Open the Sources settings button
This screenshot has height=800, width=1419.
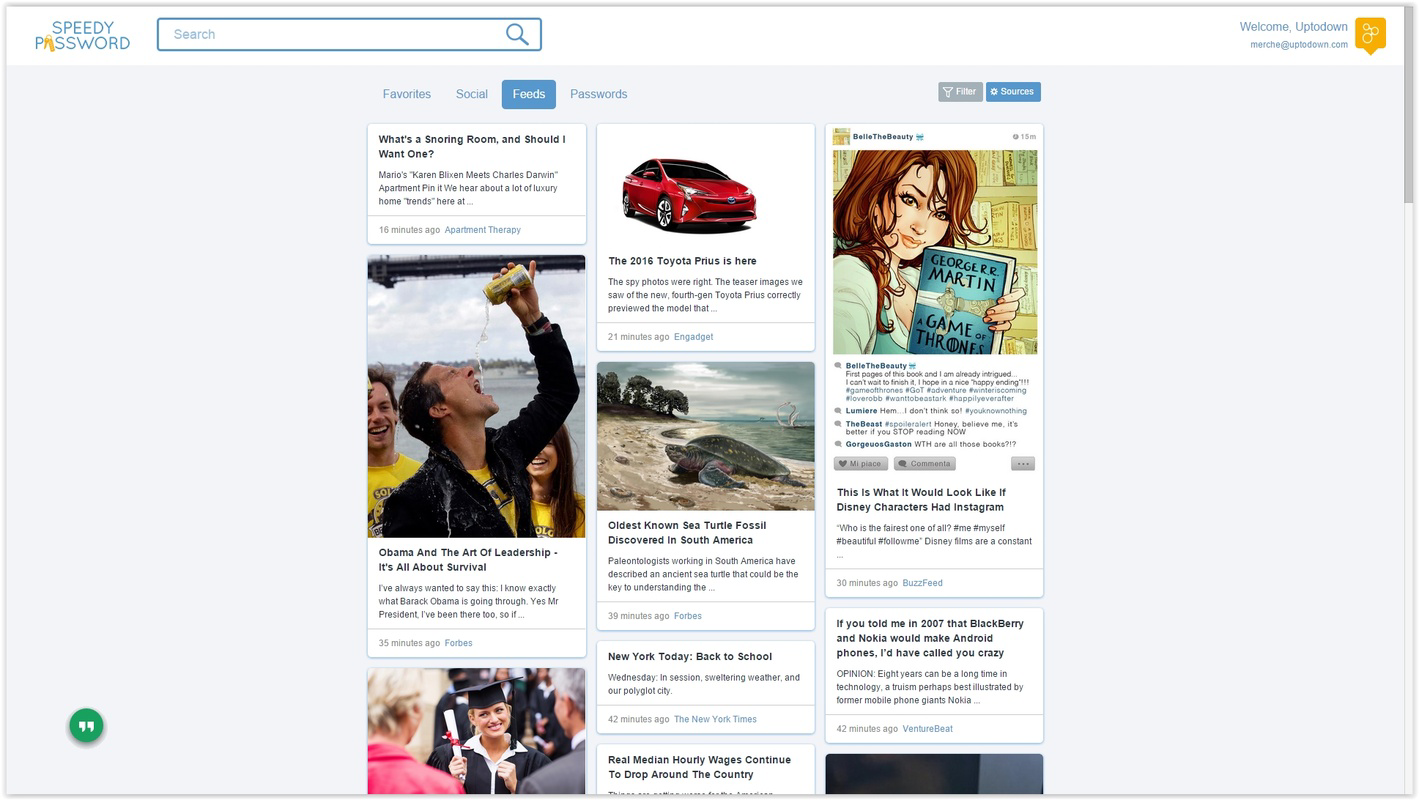pos(1013,92)
